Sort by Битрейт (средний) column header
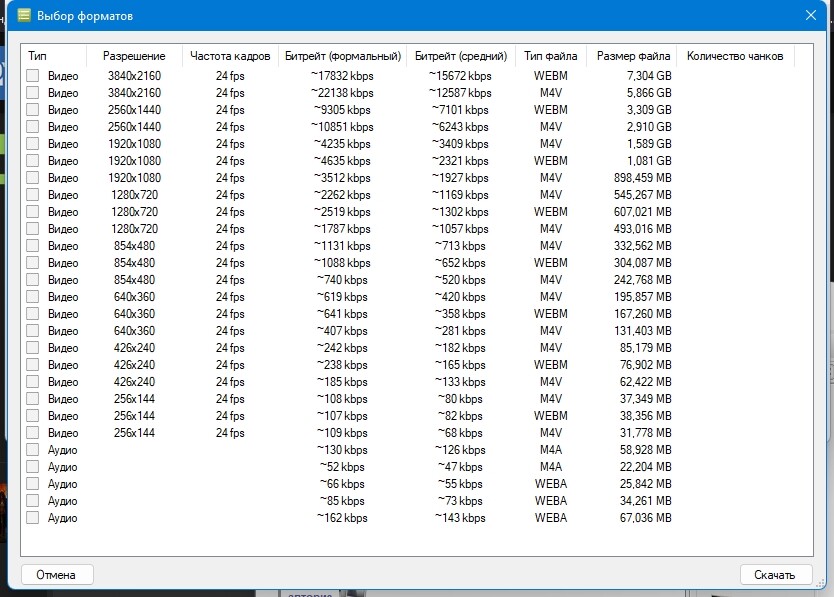 coord(461,56)
